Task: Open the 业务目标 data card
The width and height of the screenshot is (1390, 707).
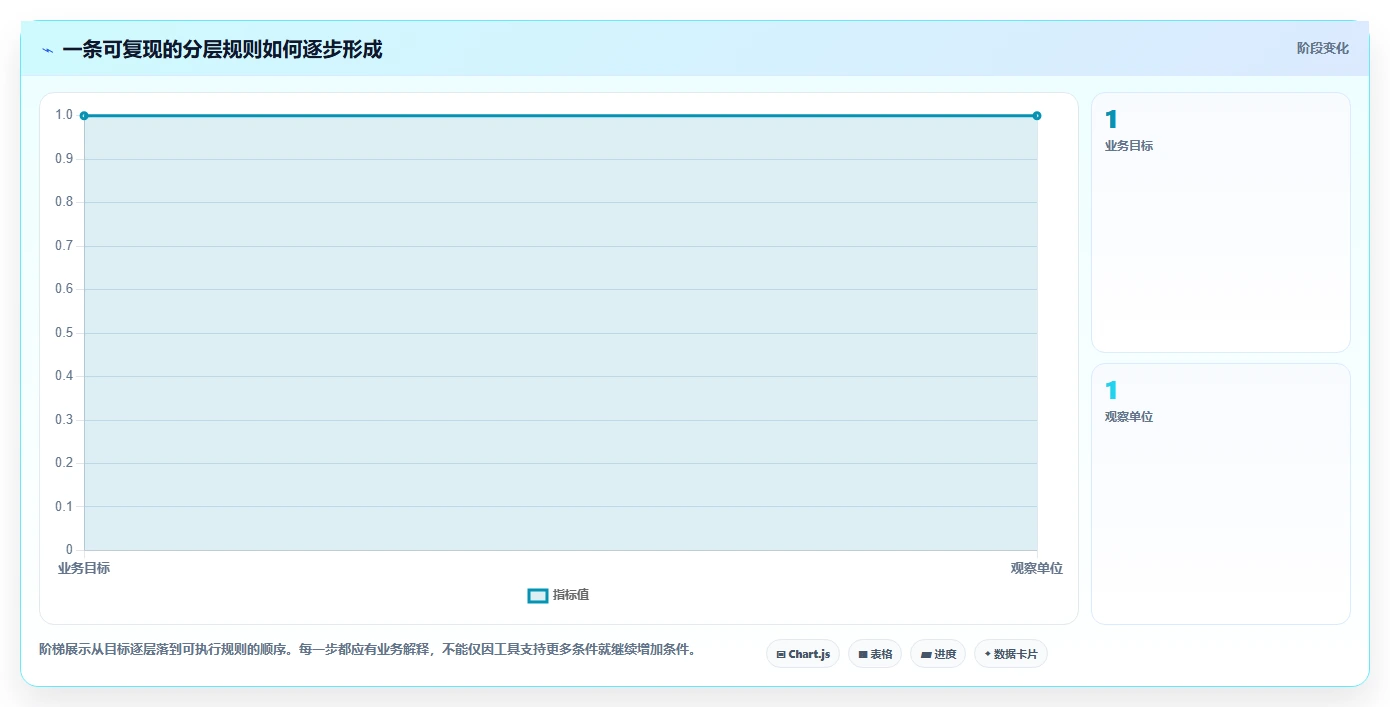Action: click(x=1221, y=222)
